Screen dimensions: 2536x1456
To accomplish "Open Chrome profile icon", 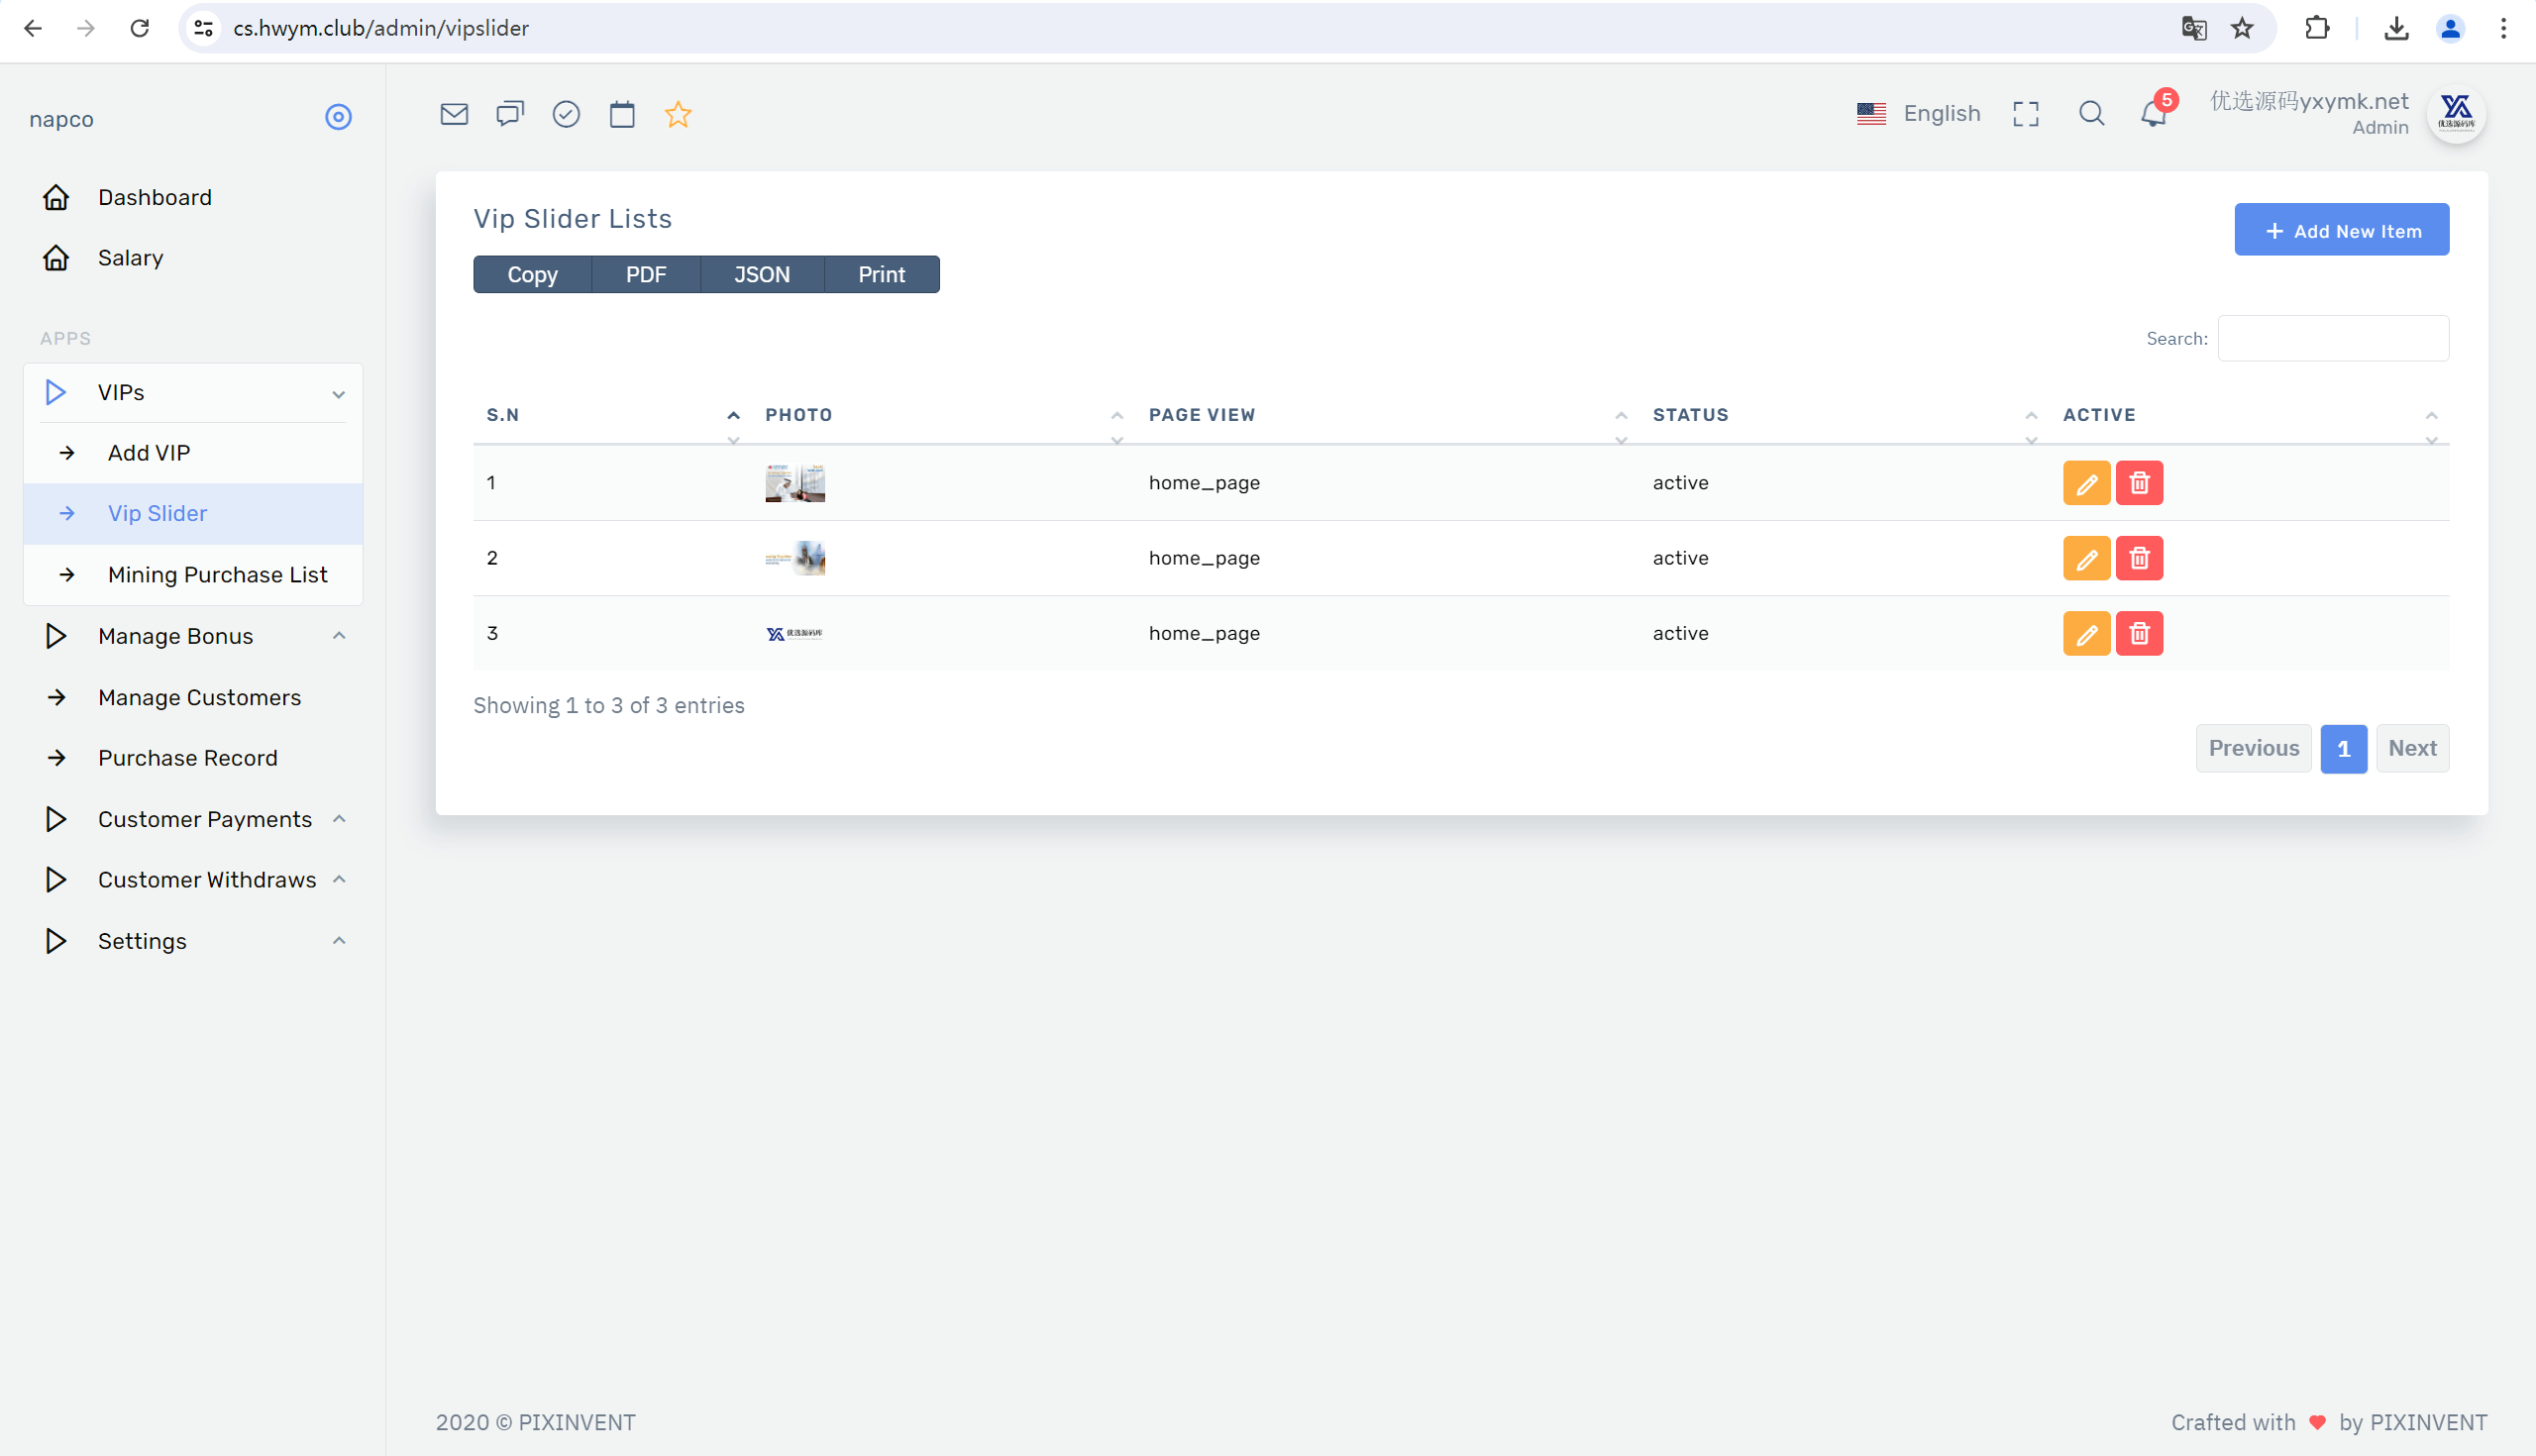I will tap(2450, 28).
